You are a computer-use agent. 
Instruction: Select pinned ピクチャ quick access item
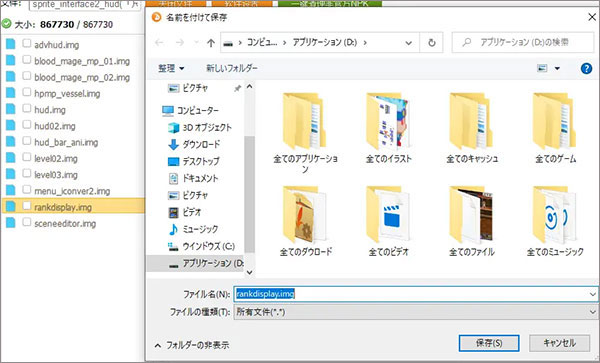[188, 88]
